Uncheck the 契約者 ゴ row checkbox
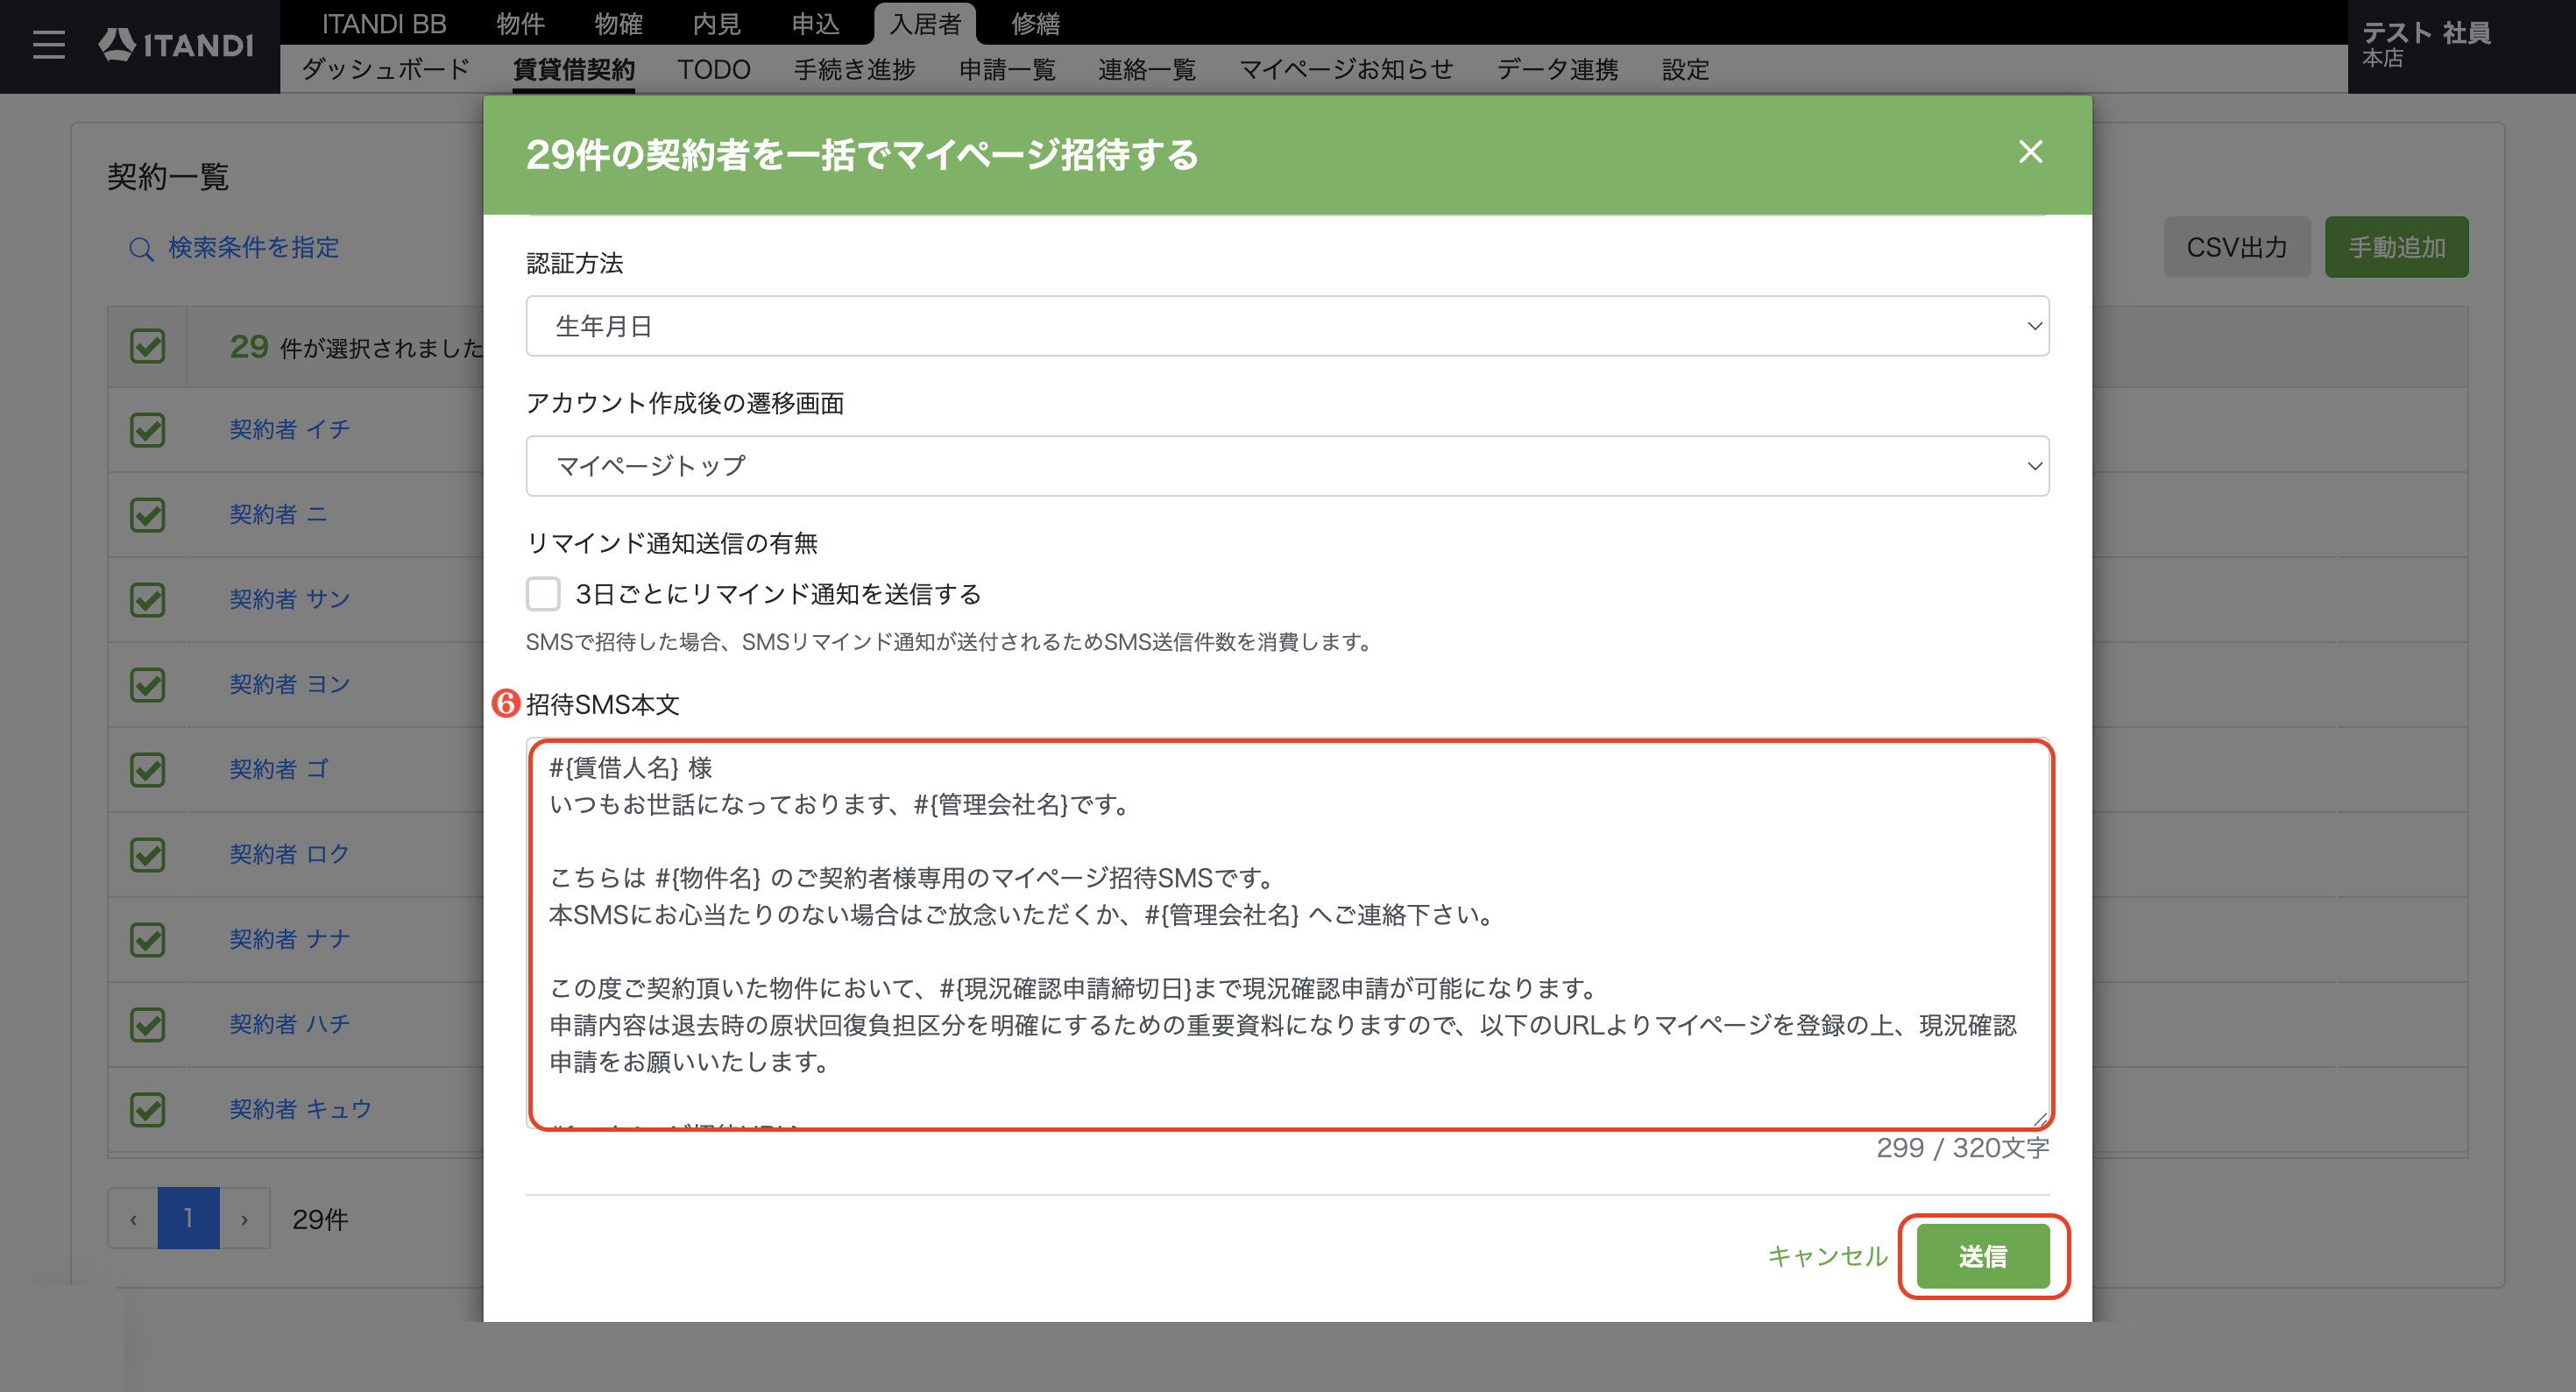This screenshot has width=2576, height=1392. [x=148, y=770]
